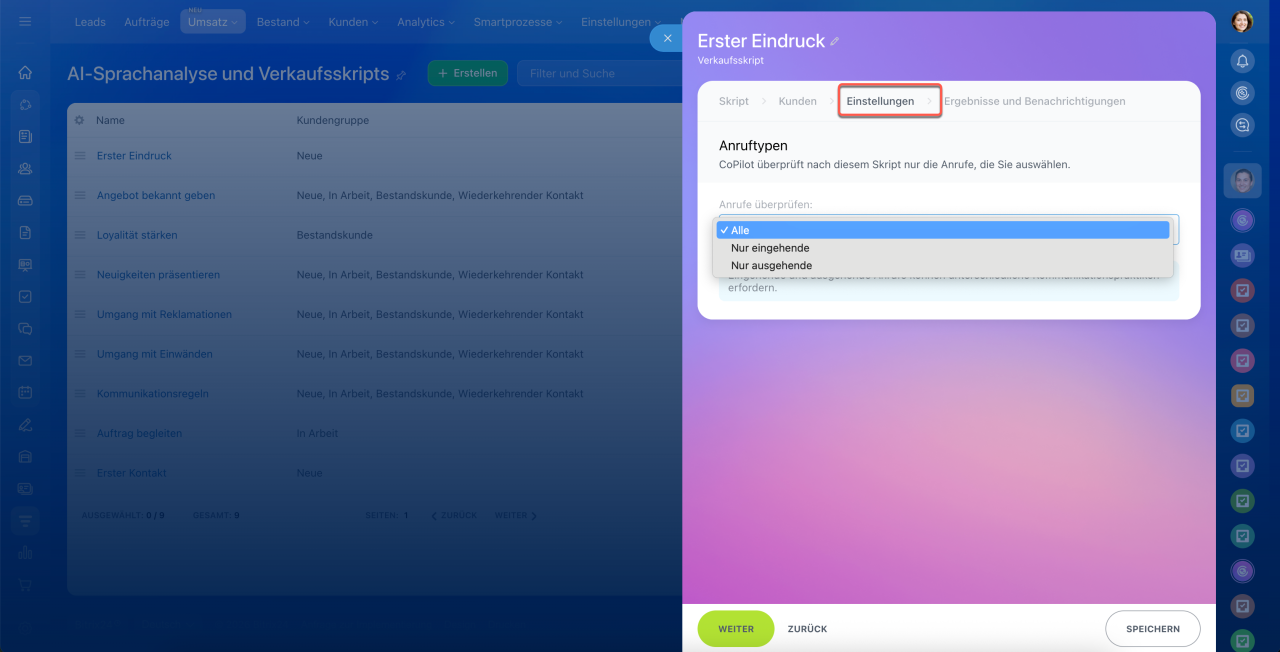Open the chat search icon in the right sidebar

pyautogui.click(x=1242, y=126)
